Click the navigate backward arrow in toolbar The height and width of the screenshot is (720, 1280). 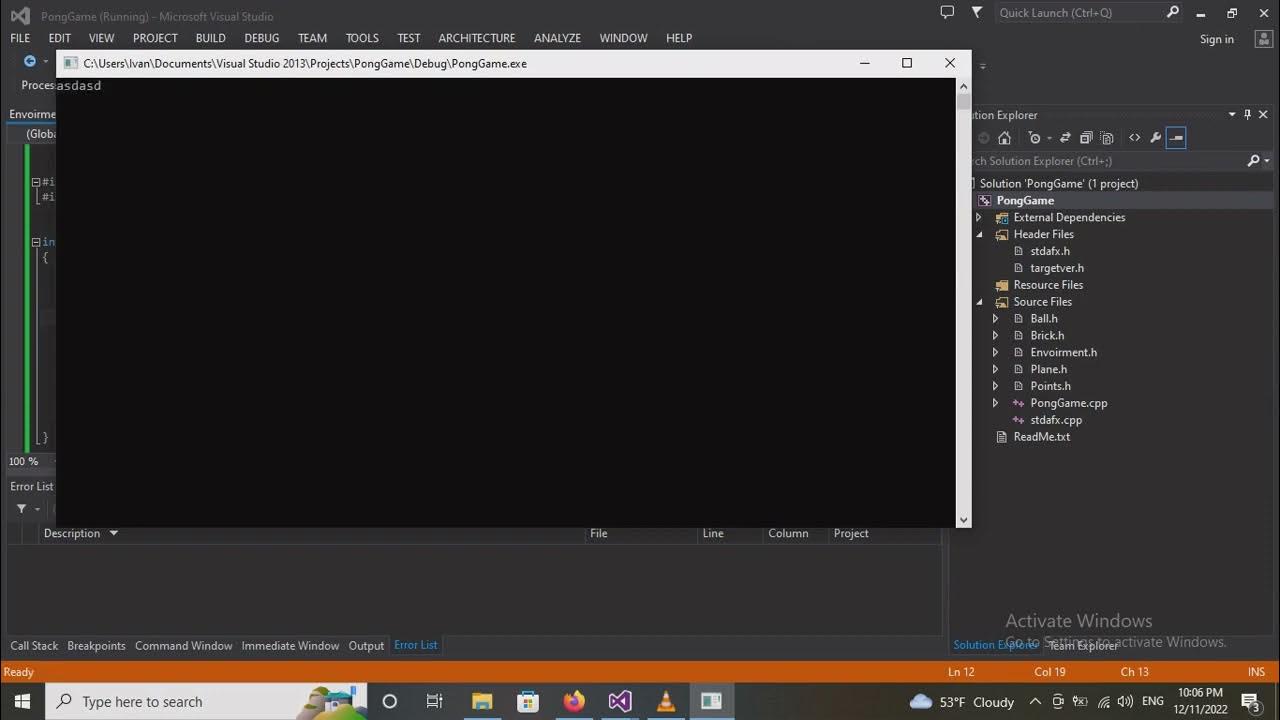point(29,61)
